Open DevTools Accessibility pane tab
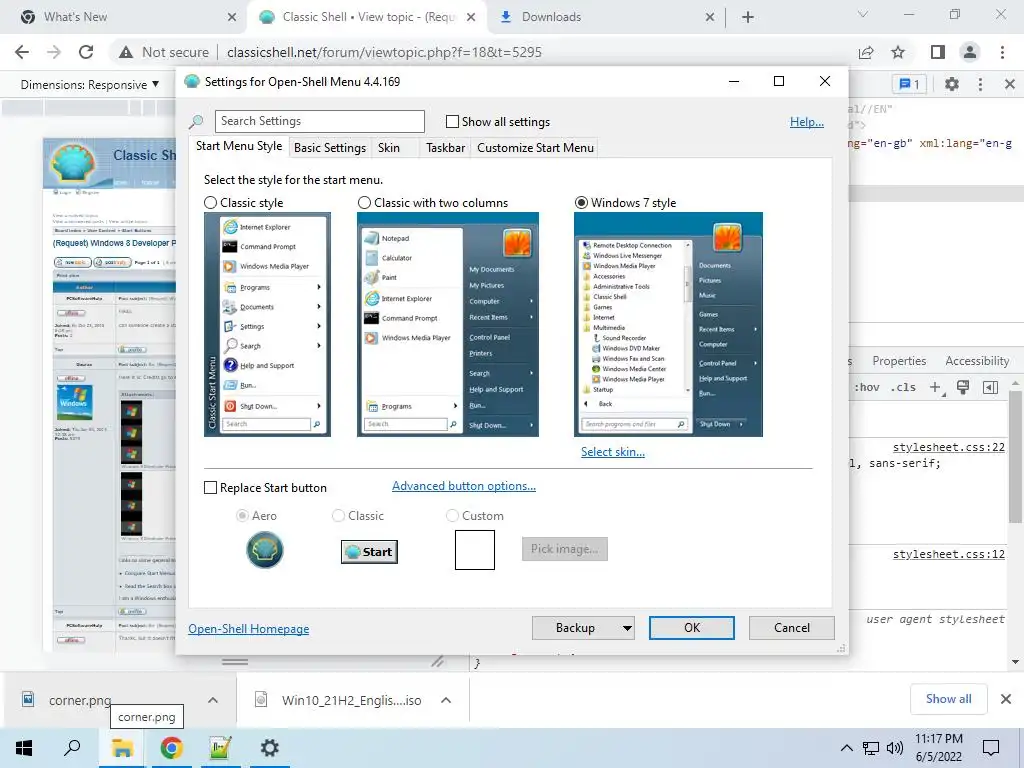1024x768 pixels. coord(977,361)
